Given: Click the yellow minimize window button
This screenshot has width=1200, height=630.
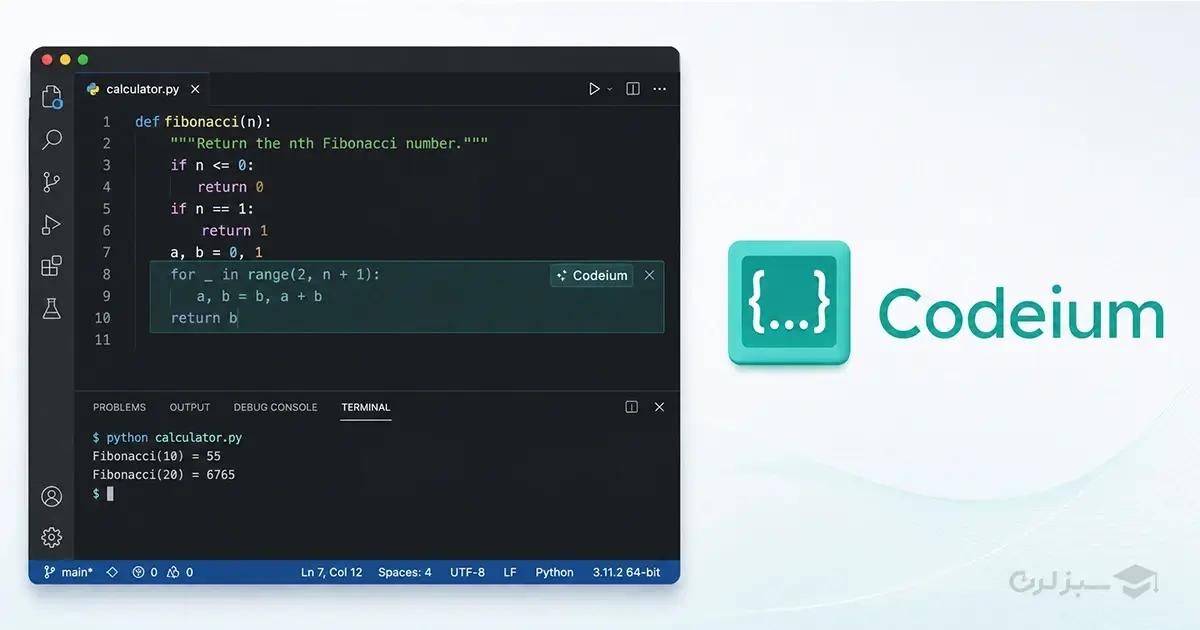Looking at the screenshot, I should [66, 60].
